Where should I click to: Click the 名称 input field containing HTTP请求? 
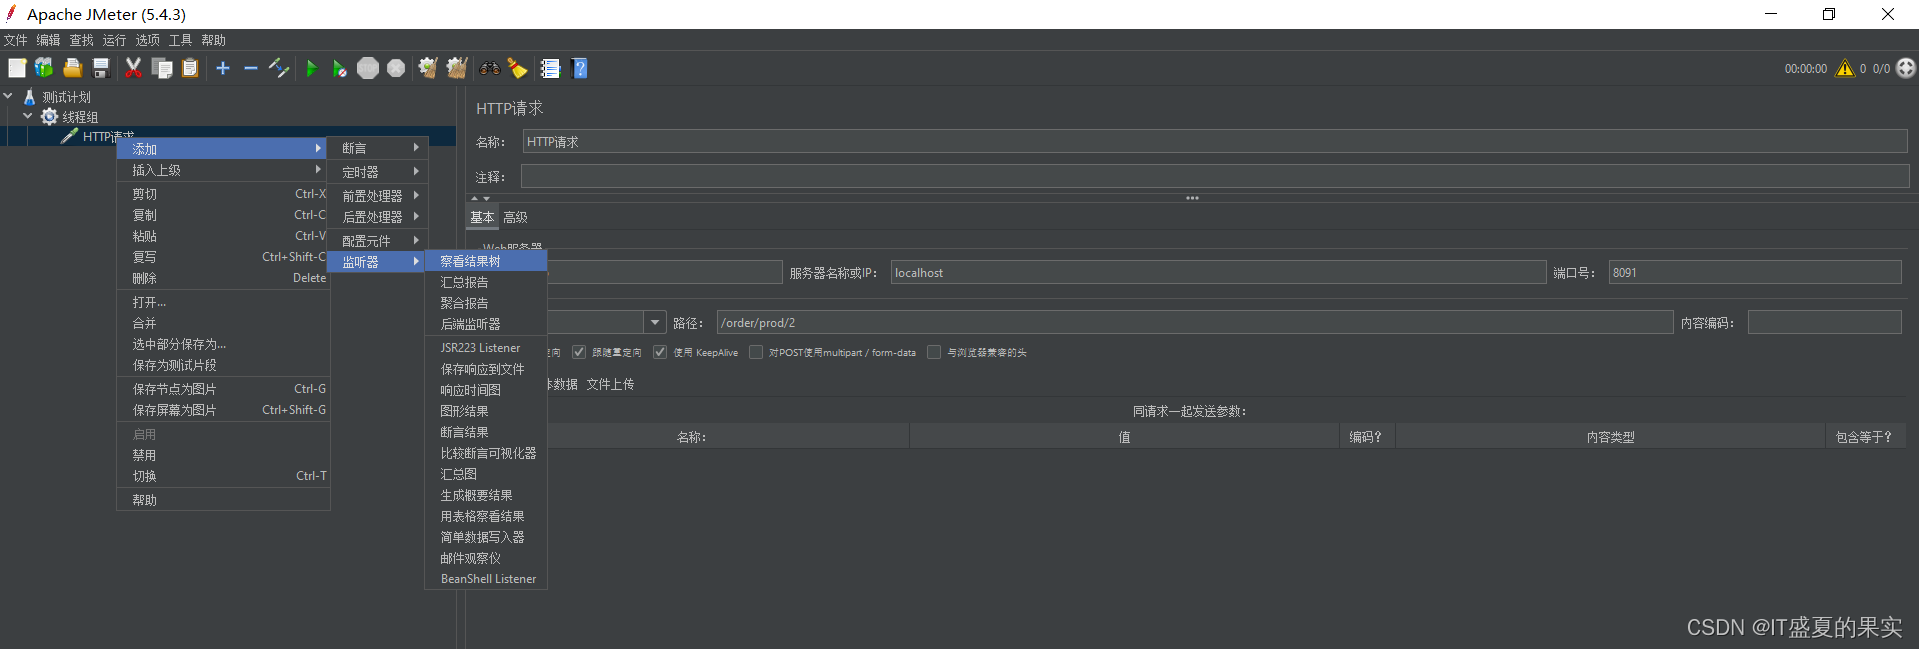click(1215, 142)
